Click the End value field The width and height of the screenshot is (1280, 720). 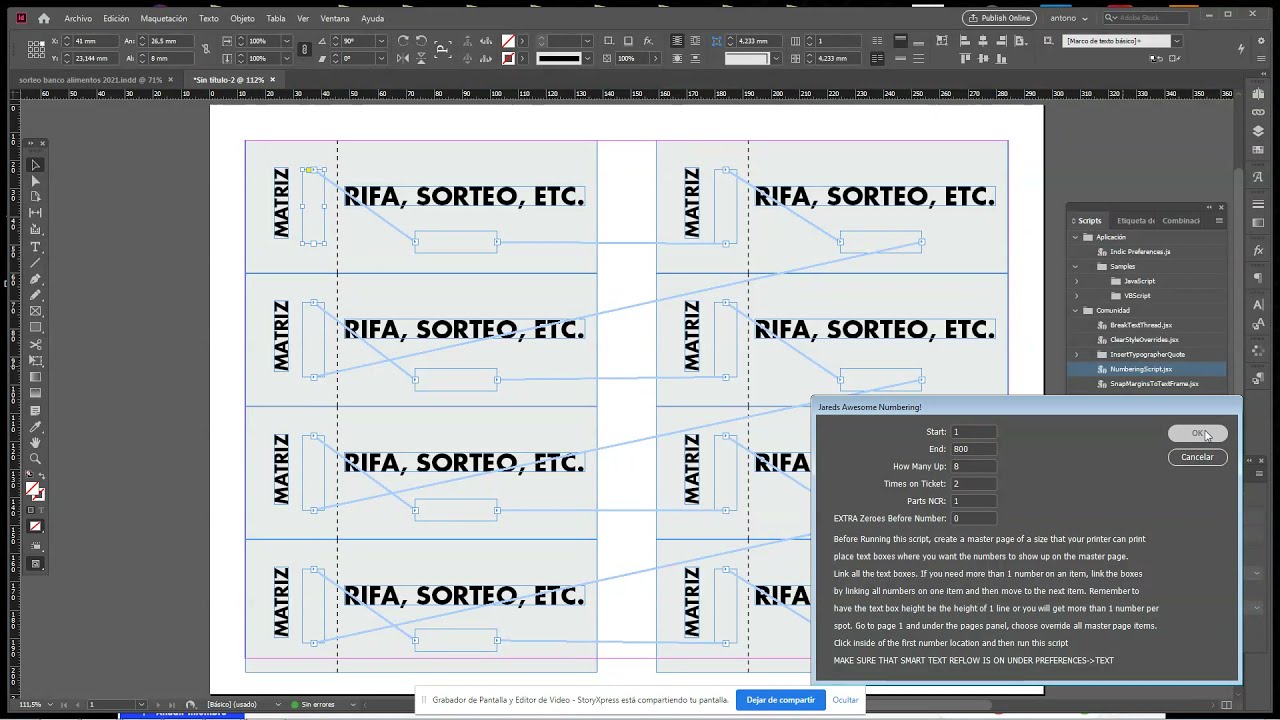[973, 449]
